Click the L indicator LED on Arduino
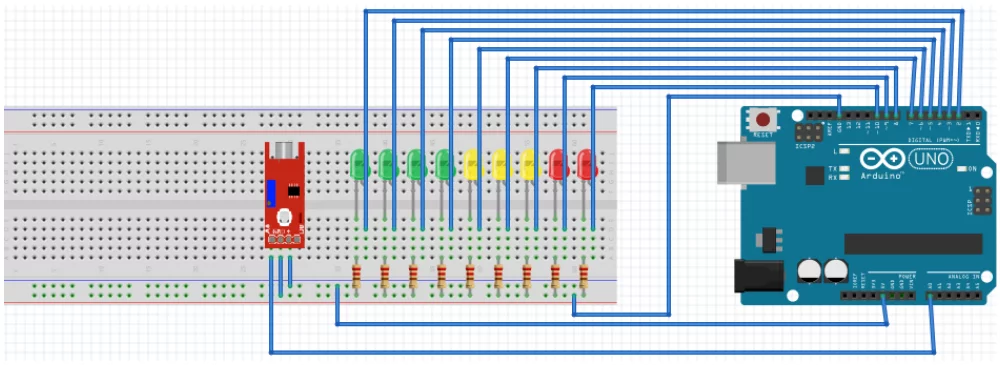Image resolution: width=1000 pixels, height=365 pixels. [x=845, y=151]
